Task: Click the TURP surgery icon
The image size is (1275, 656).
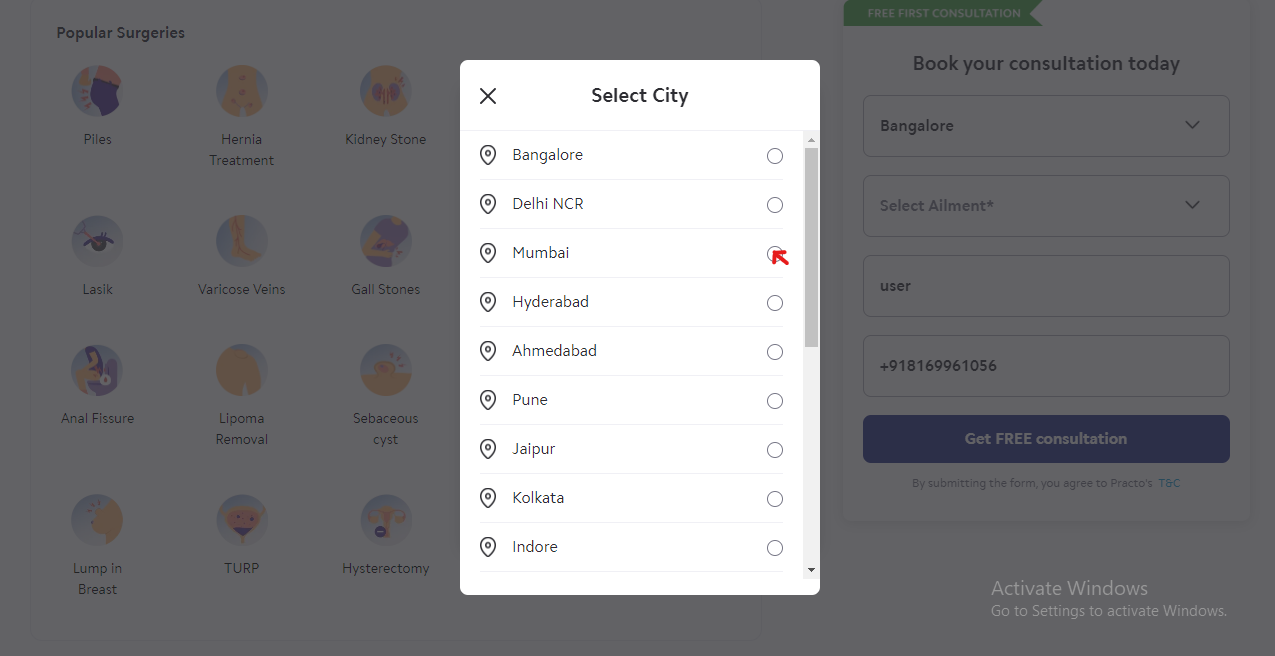Action: [241, 520]
